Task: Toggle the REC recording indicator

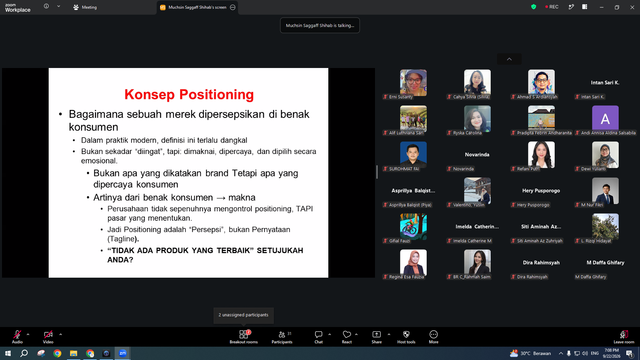Action: click(552, 7)
